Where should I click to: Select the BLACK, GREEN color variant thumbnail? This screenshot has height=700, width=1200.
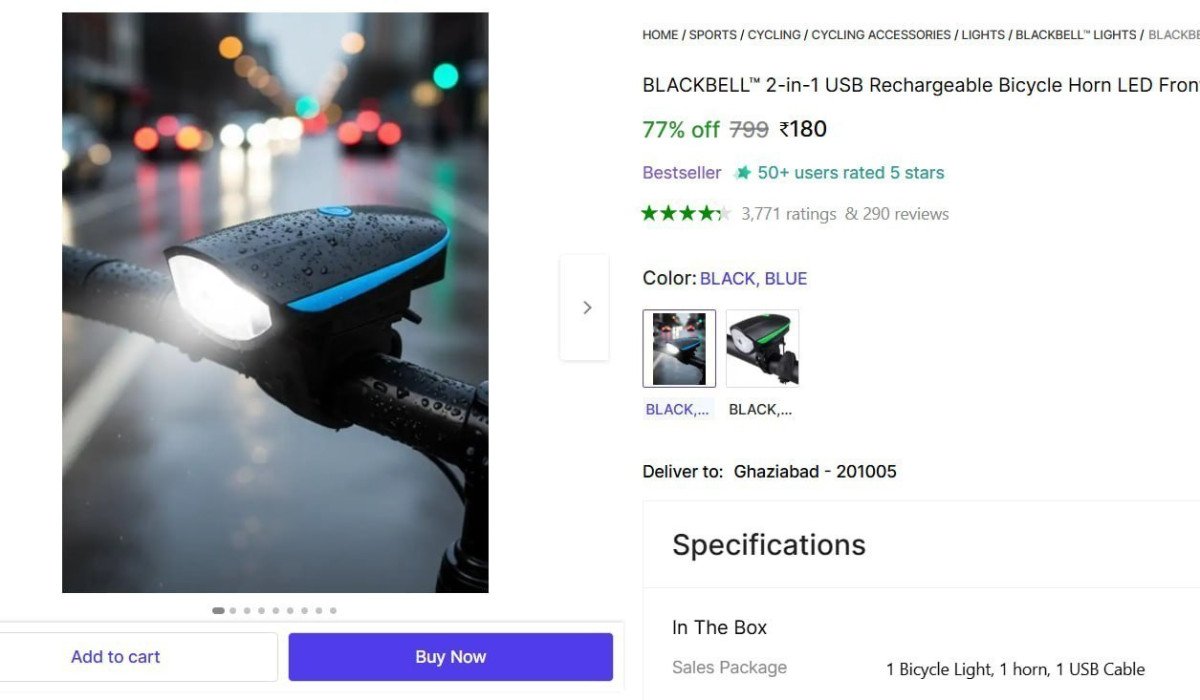coord(762,348)
